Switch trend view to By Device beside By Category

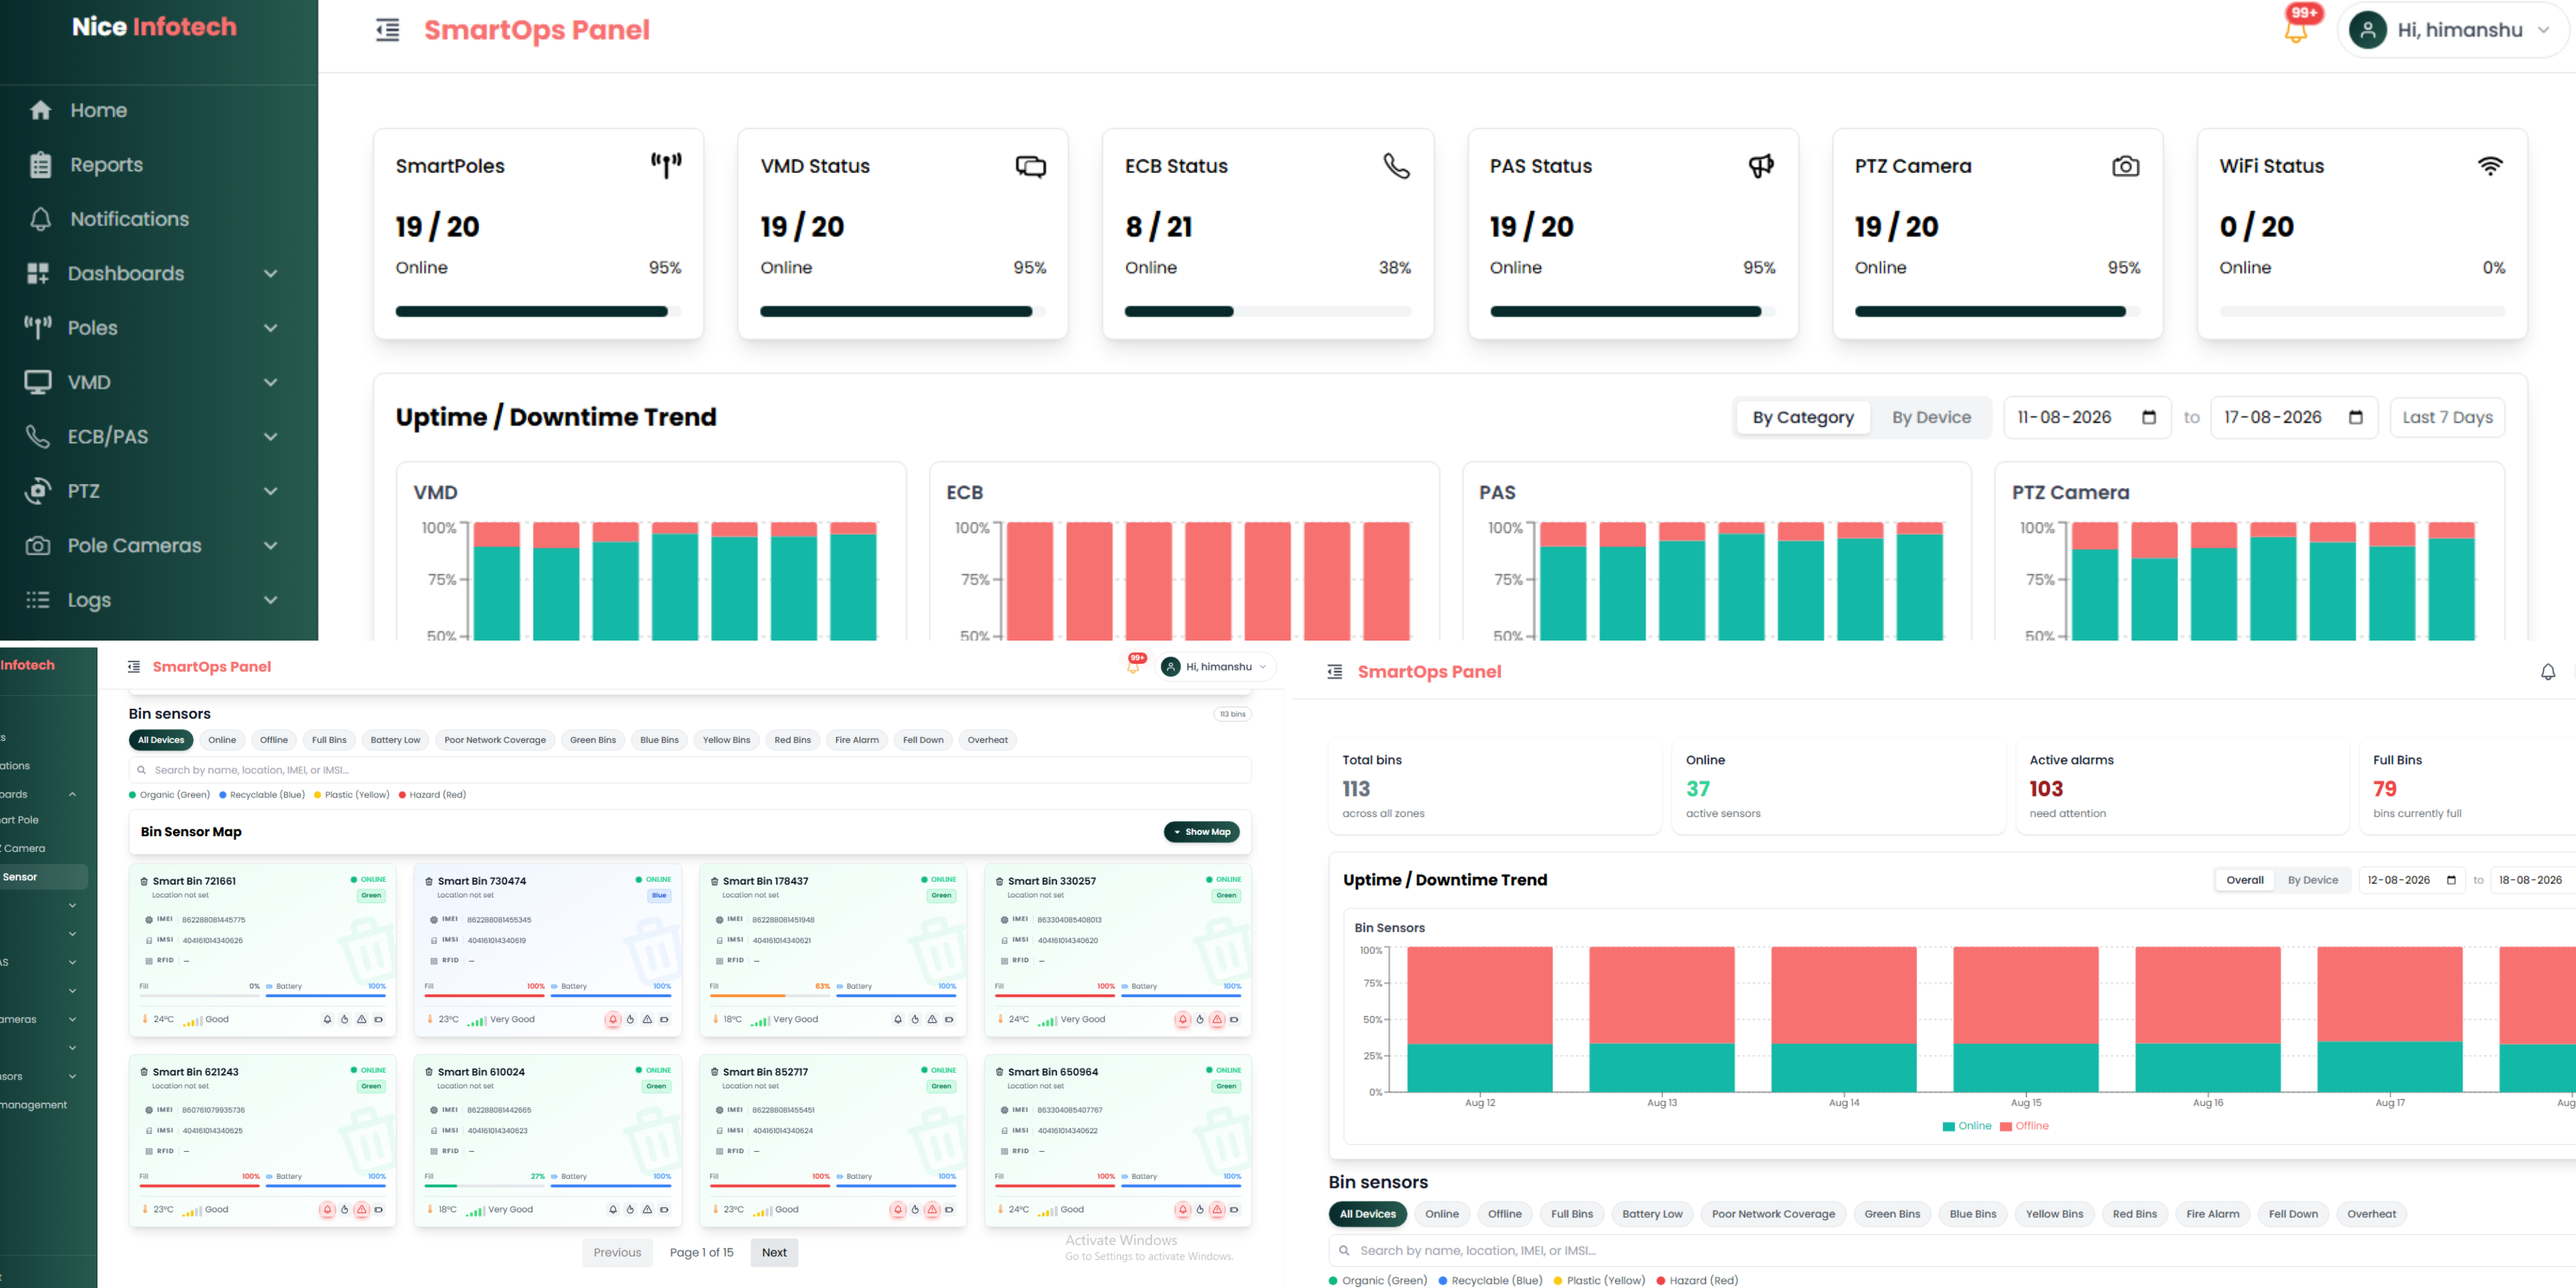click(1931, 417)
